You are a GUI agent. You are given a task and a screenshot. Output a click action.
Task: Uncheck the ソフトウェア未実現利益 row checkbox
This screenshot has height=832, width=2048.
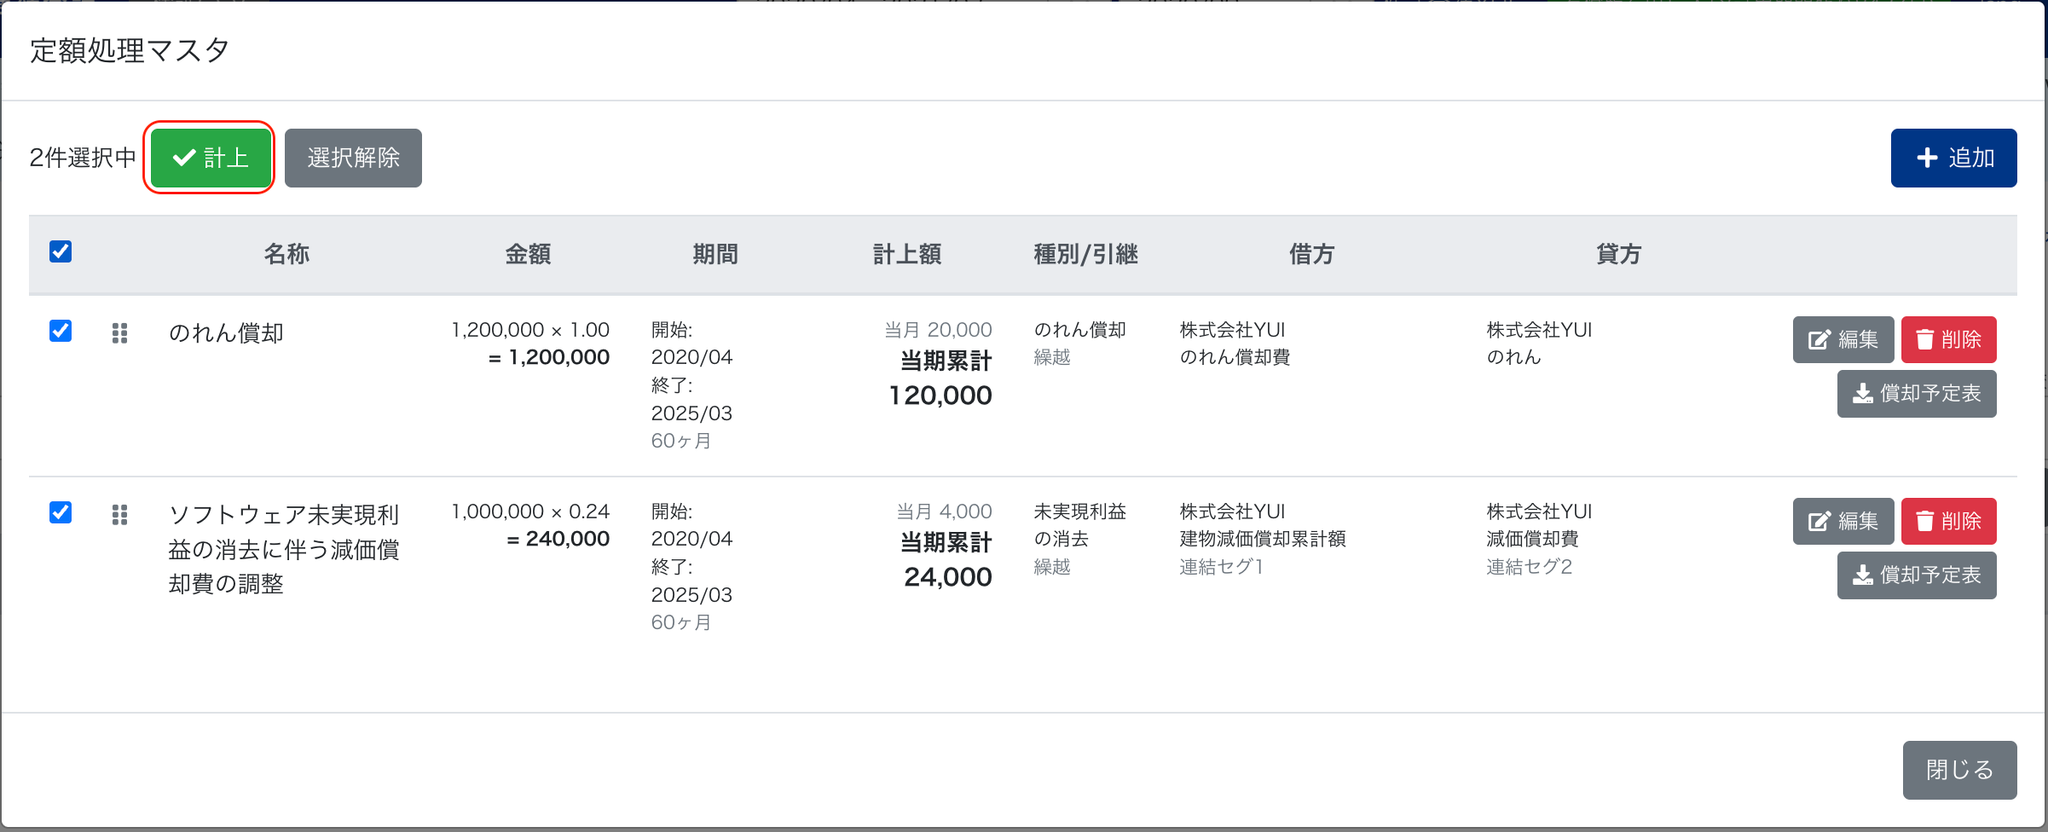pyautogui.click(x=61, y=513)
